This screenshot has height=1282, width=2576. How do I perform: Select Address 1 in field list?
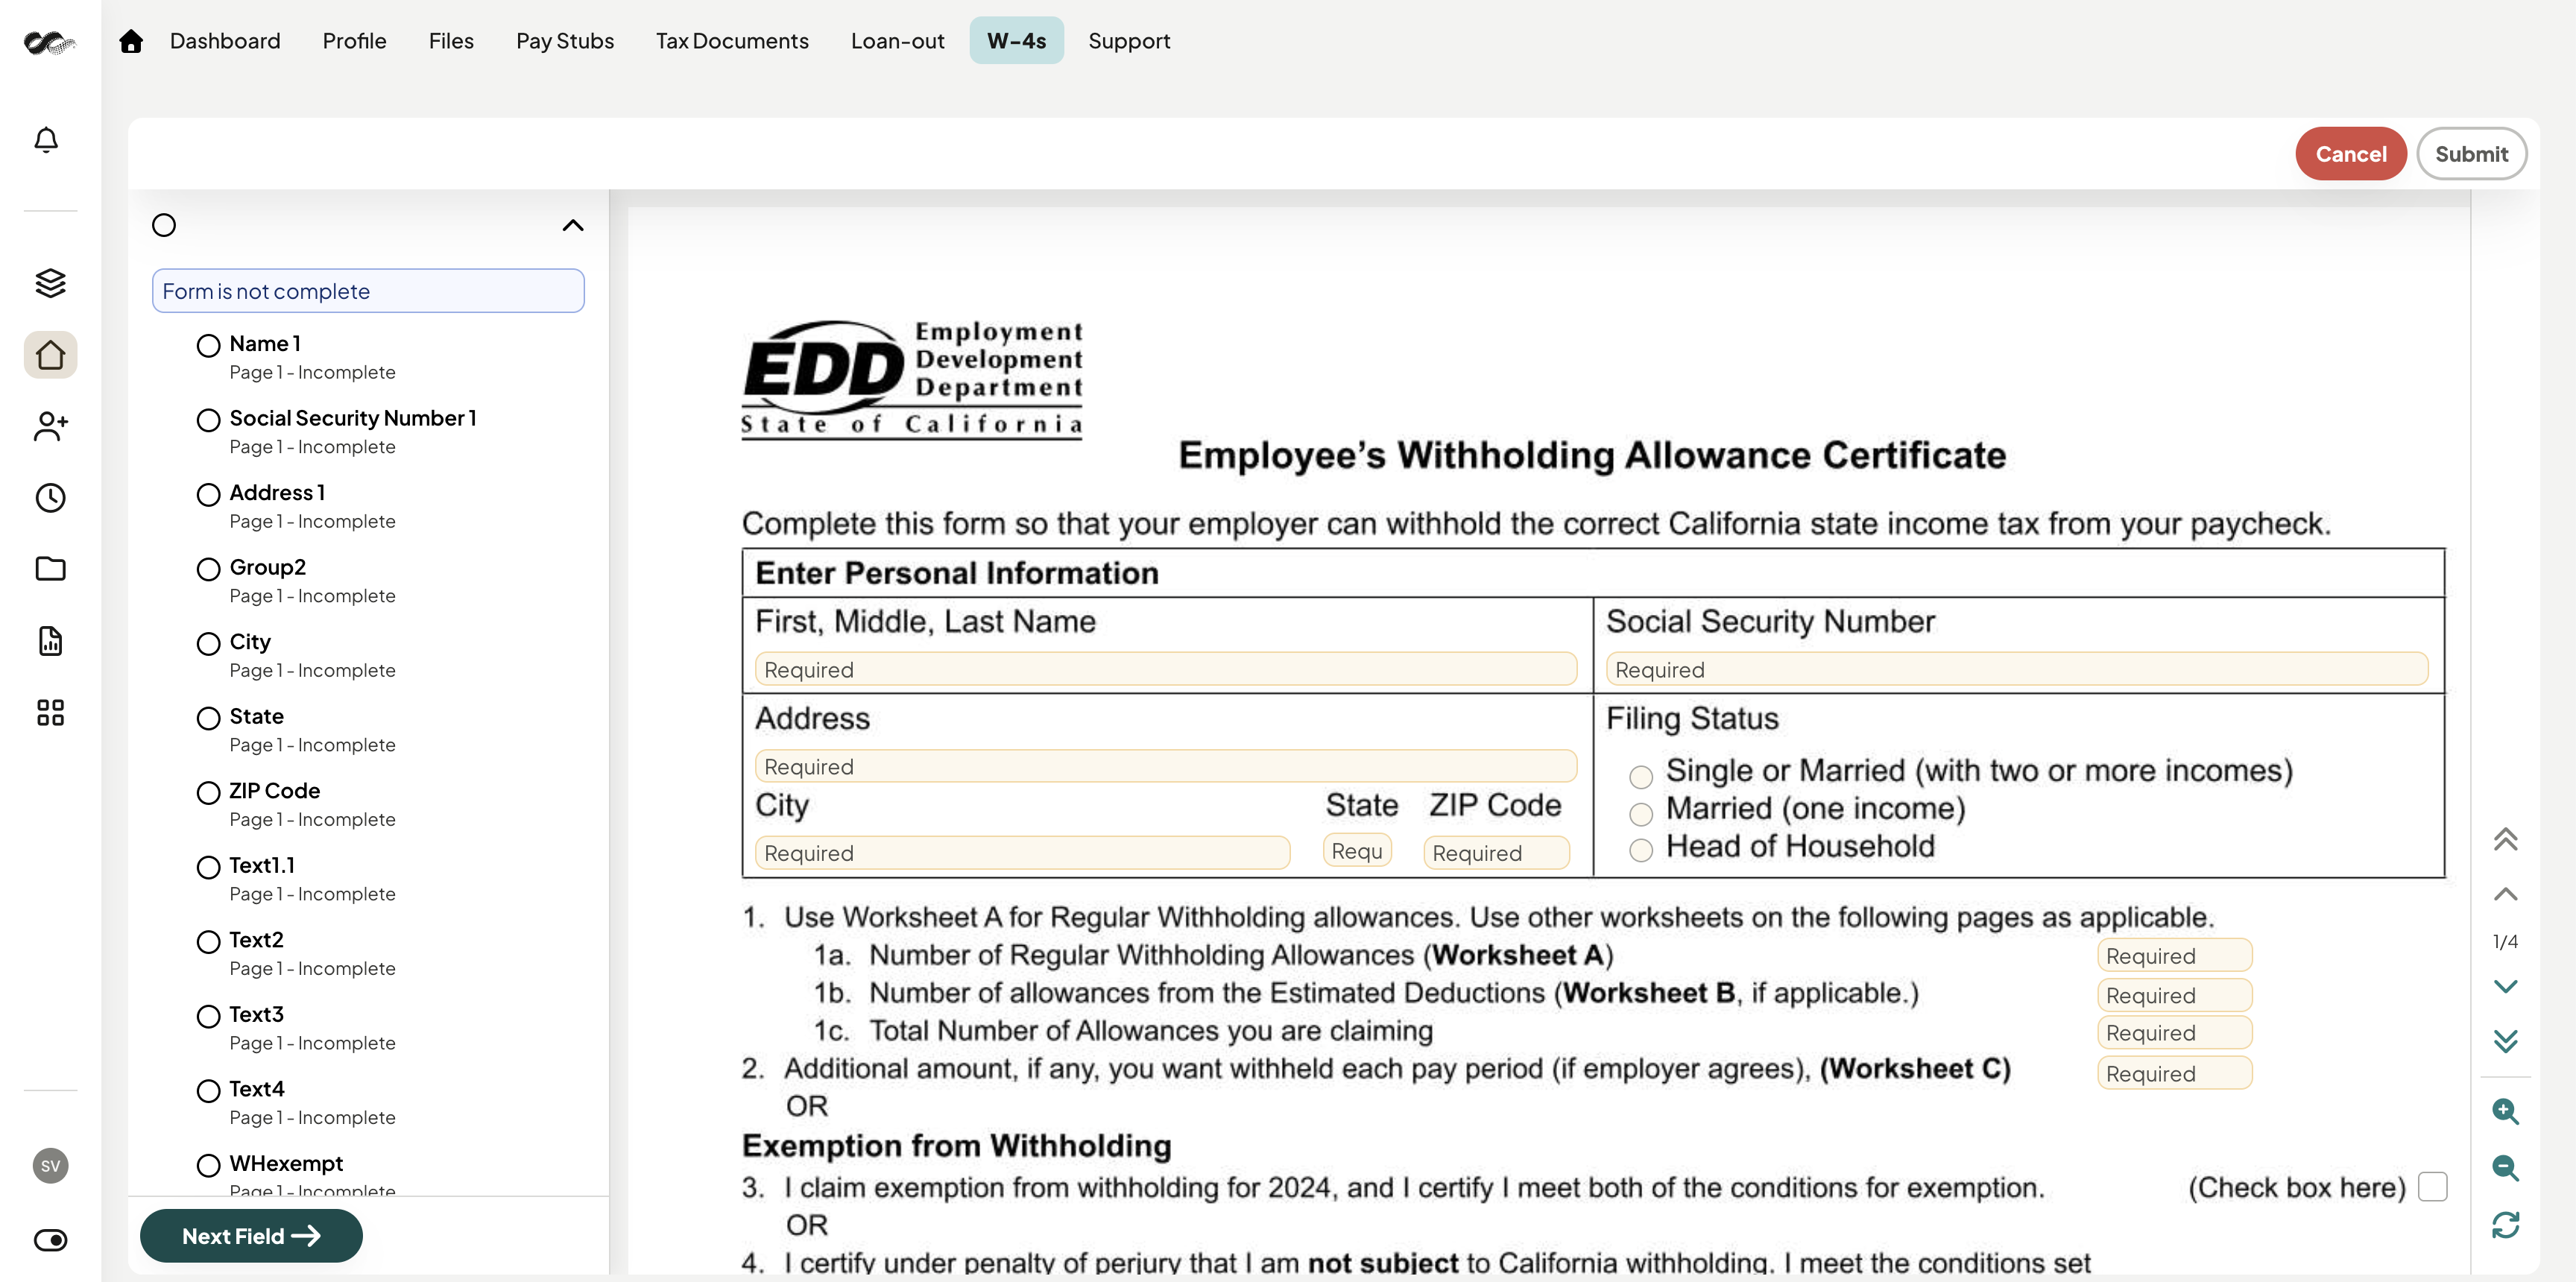pyautogui.click(x=297, y=506)
